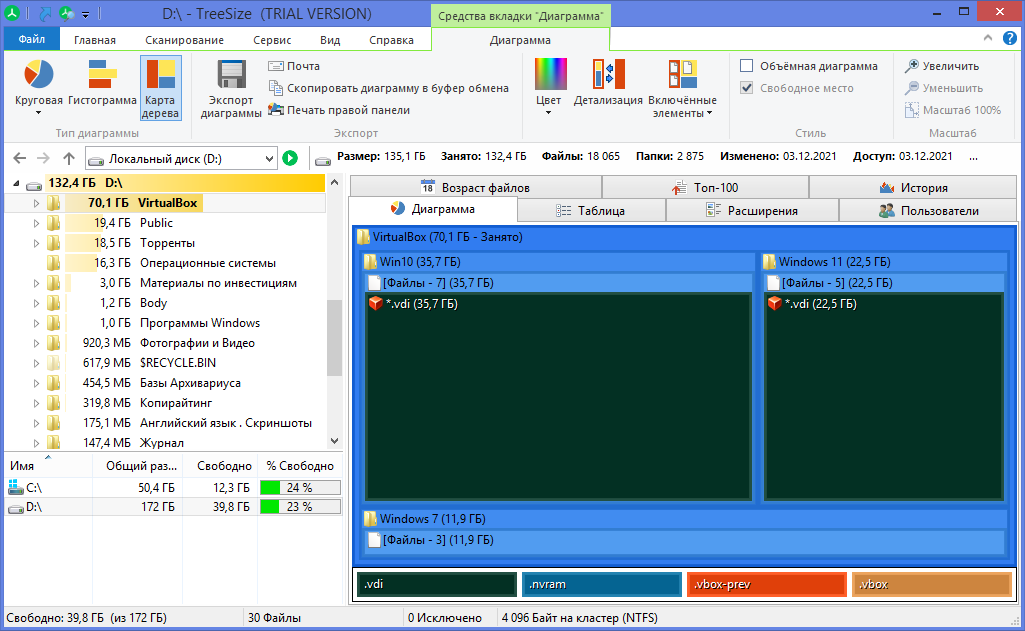1025x631 pixels.
Task: Show more info via the ellipsis
Action: tap(973, 157)
